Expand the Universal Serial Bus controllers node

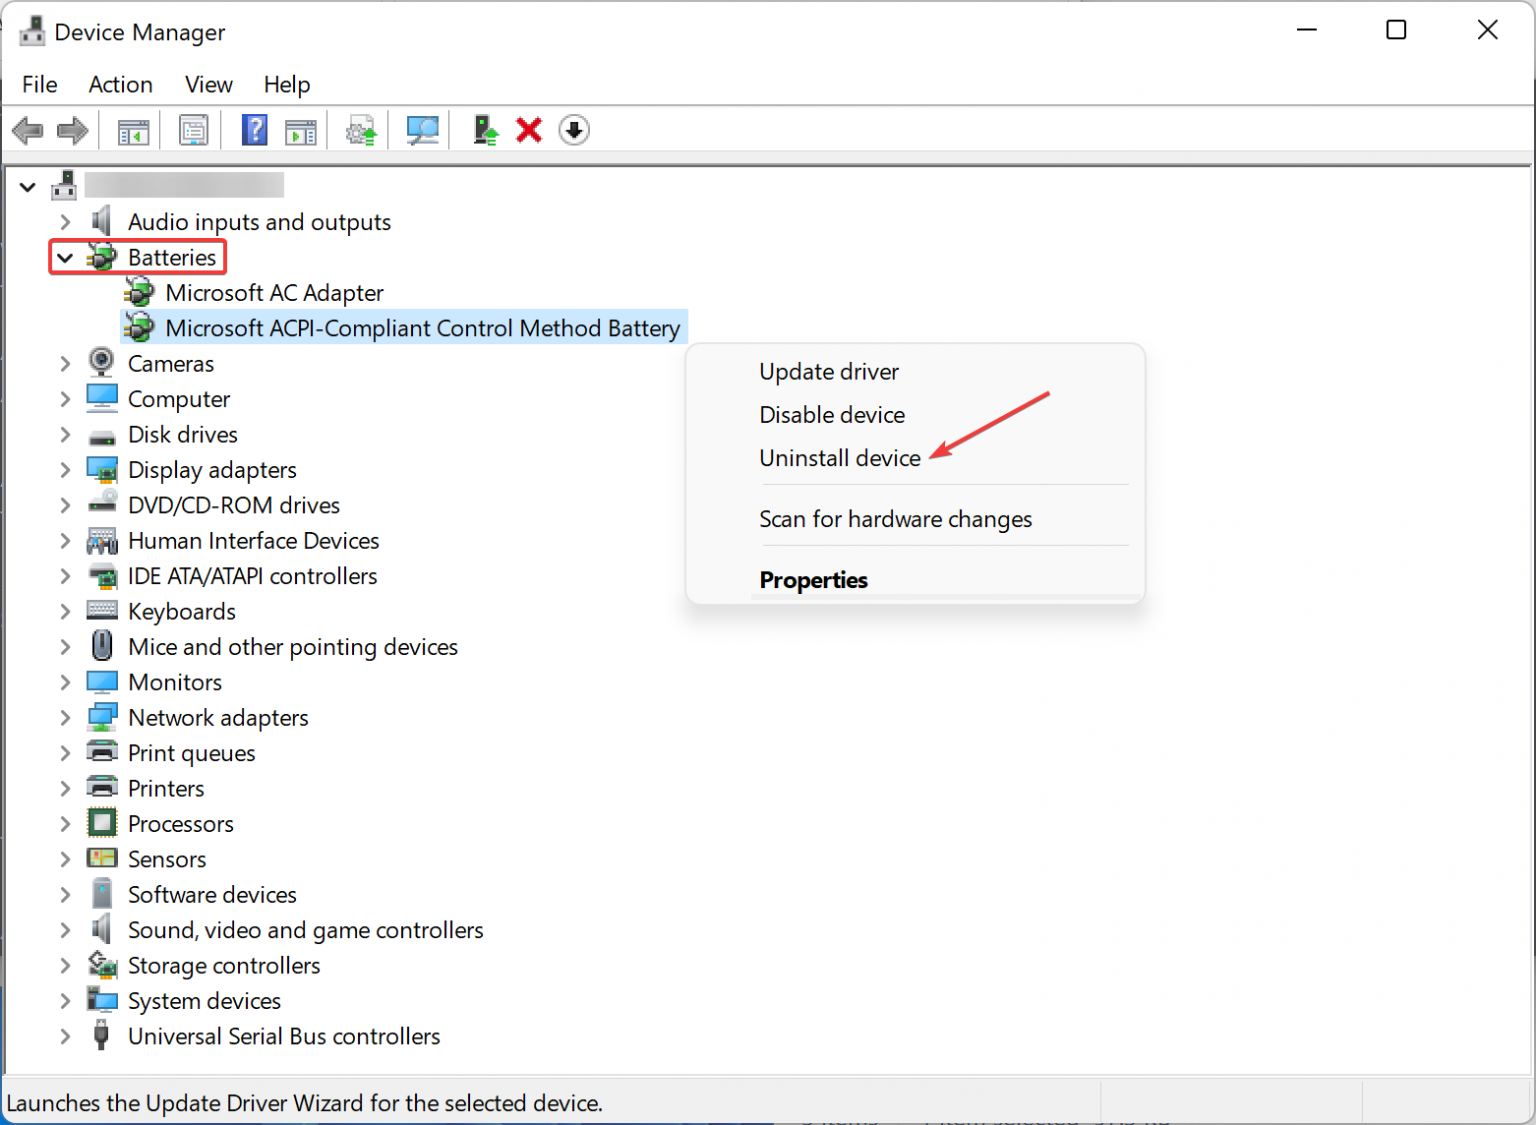pos(65,1036)
